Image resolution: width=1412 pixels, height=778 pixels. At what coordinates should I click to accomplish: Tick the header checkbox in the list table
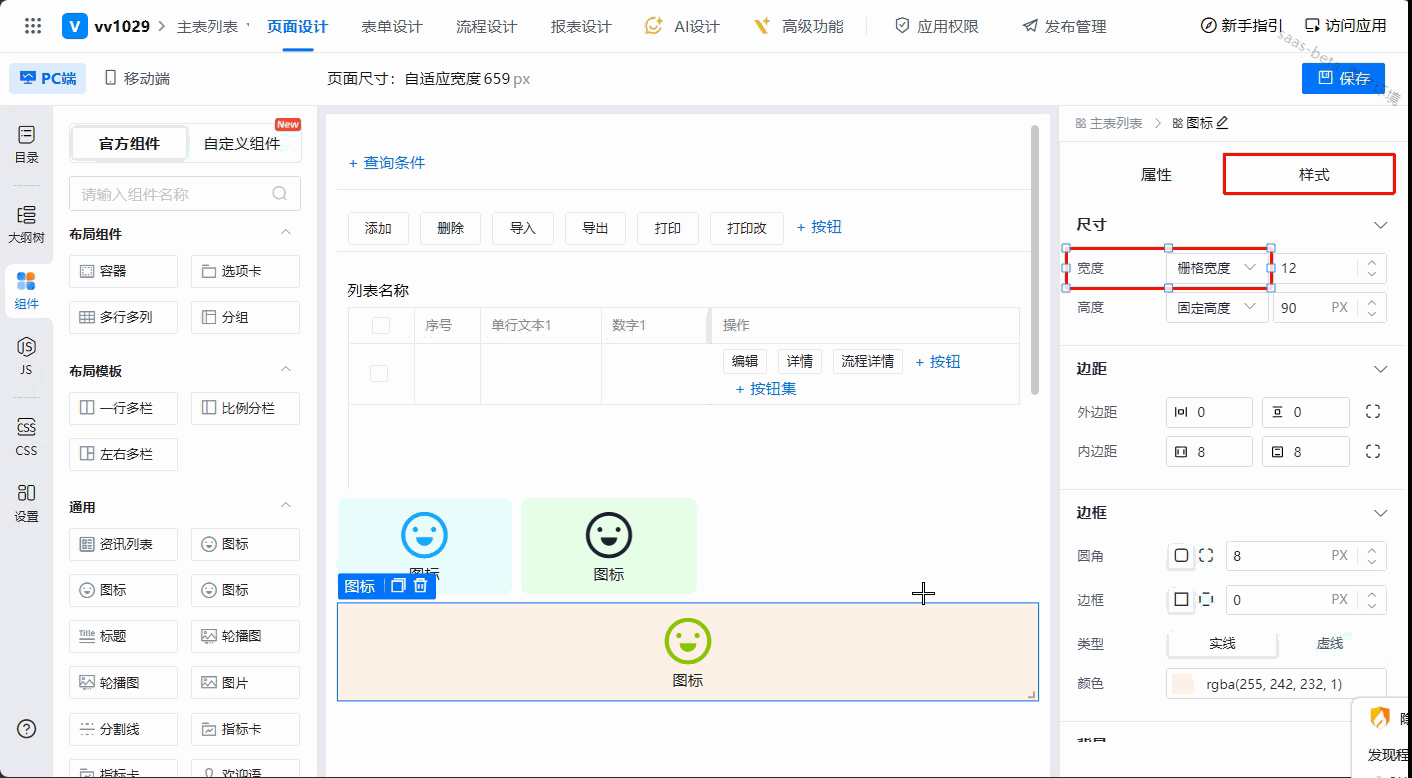(x=381, y=325)
